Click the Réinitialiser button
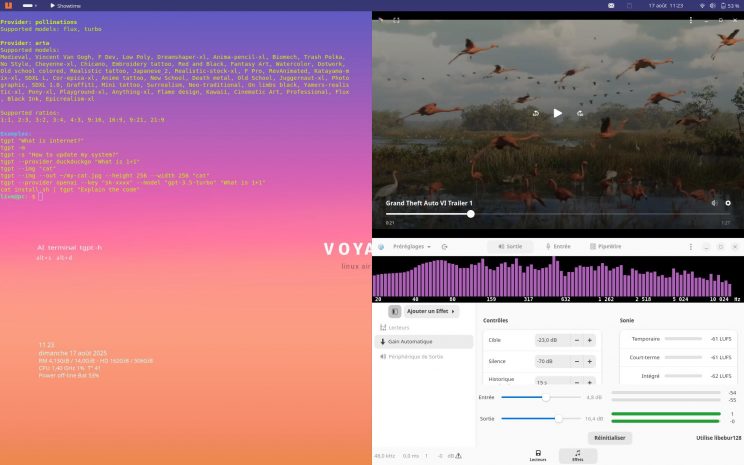This screenshot has width=744, height=465. click(610, 438)
